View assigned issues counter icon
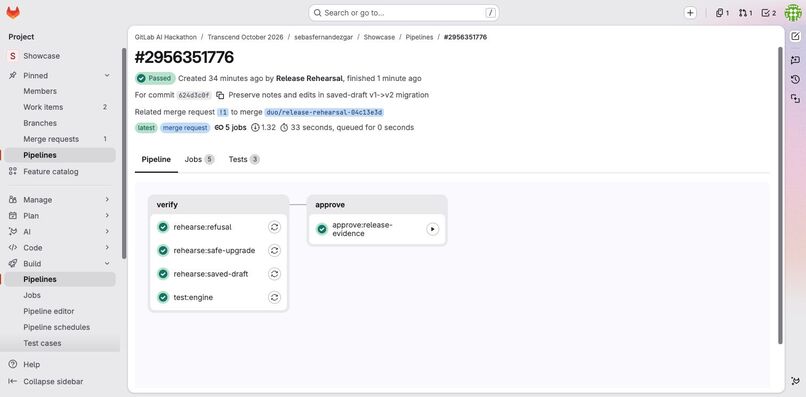This screenshot has width=806, height=397. 722,13
